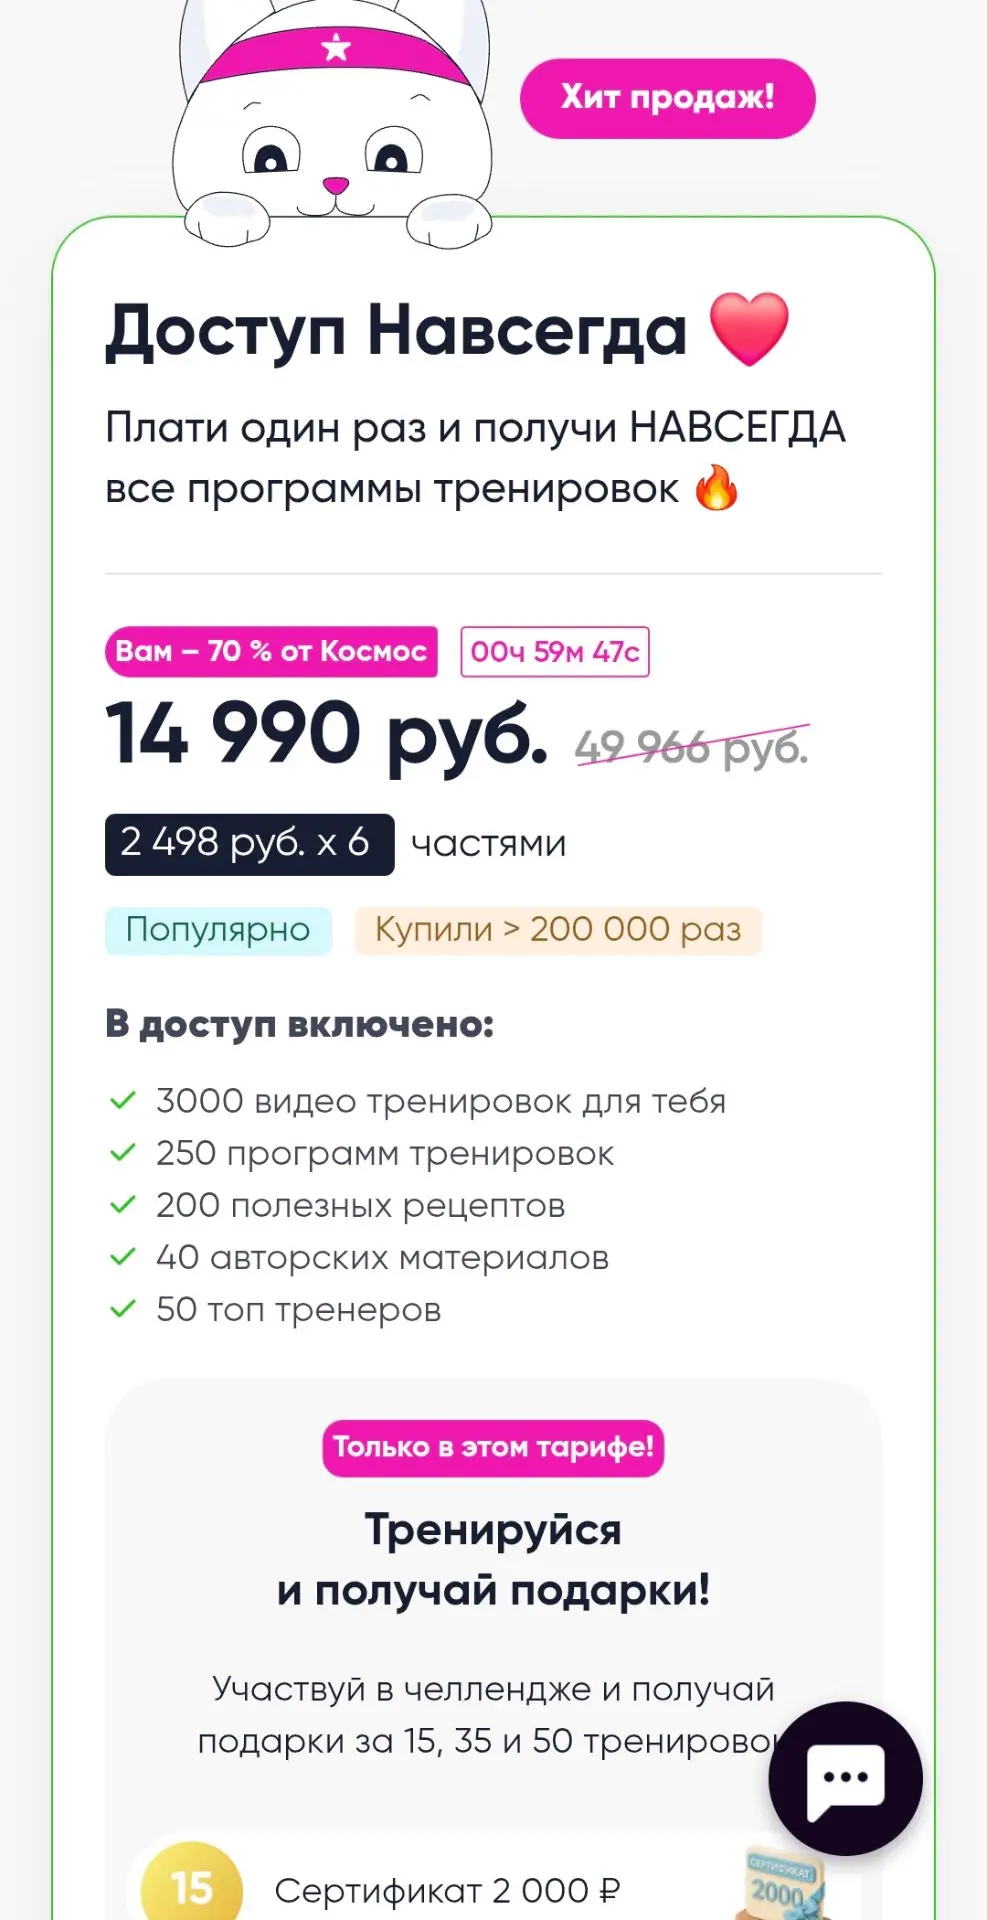Tap the countdown timer 00ч 59м 47с
Image resolution: width=987 pixels, height=1920 pixels.
coord(555,652)
